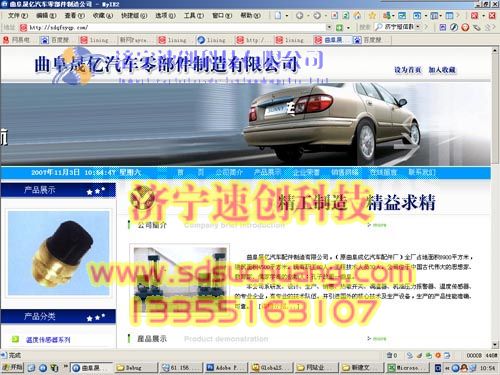This screenshot has width=500, height=375.
Task: Click the 加入收藏 link in page header
Action: tap(442, 70)
